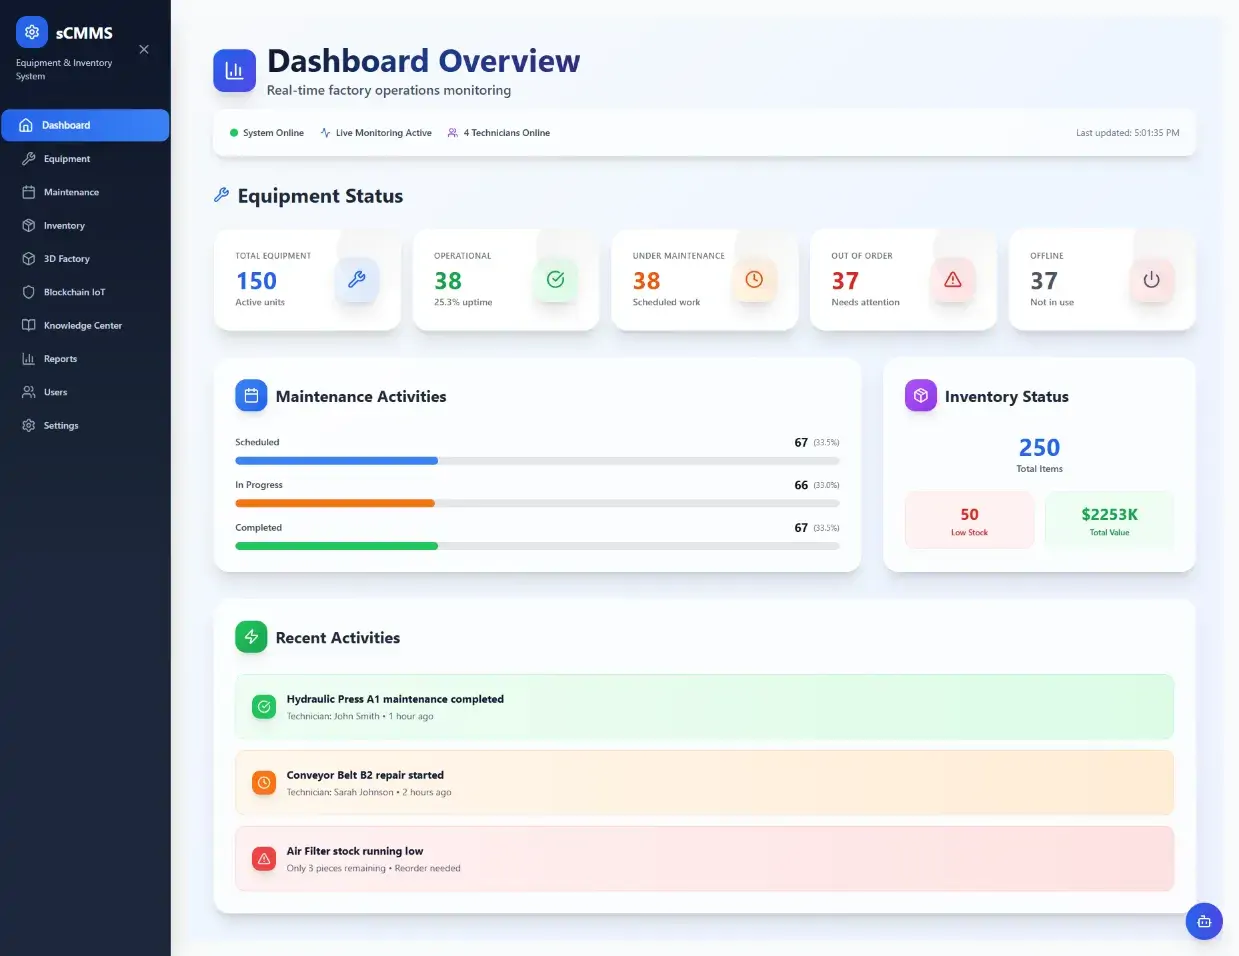Click the sCMMS gear logo icon
The width and height of the screenshot is (1239, 956).
[32, 32]
